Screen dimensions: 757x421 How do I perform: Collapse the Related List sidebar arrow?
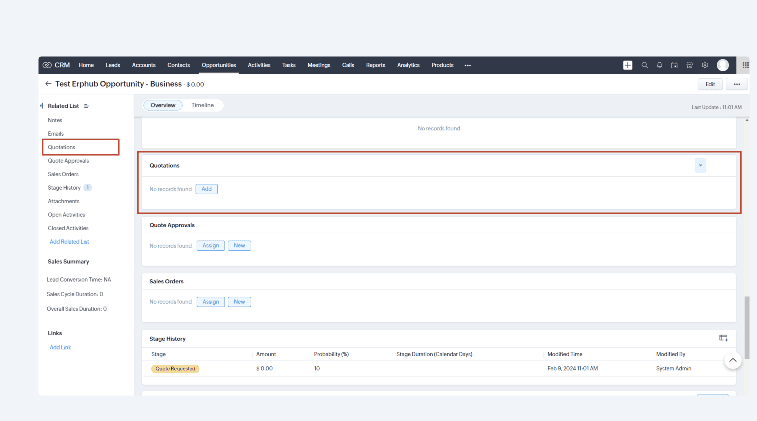(x=42, y=106)
